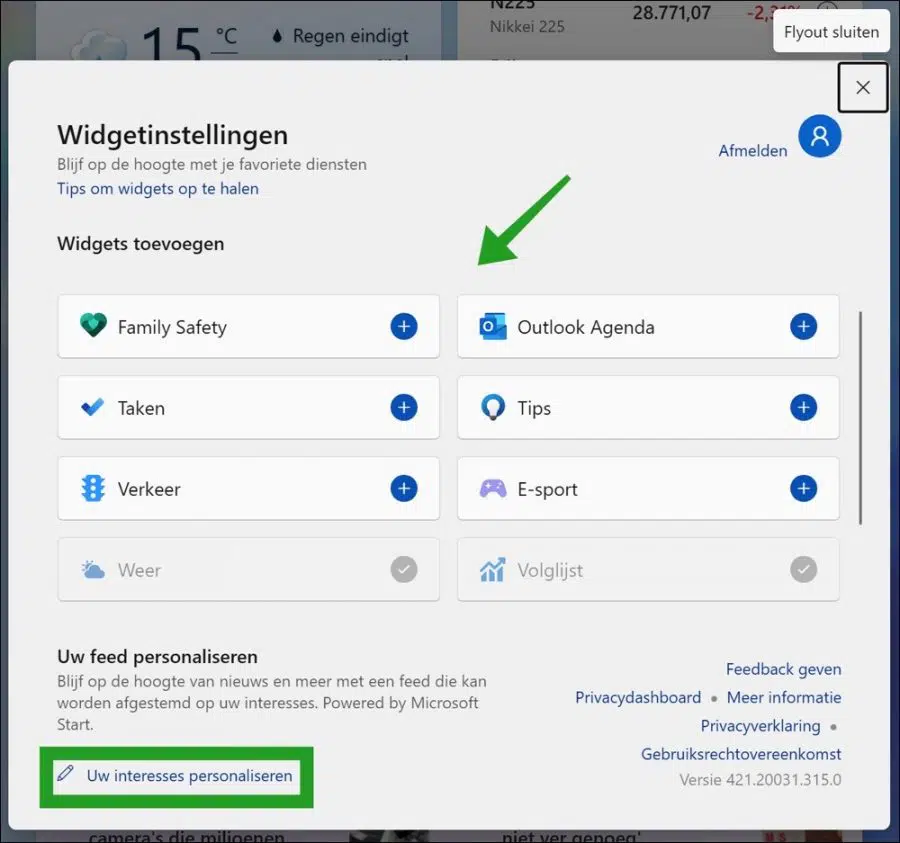Click the Widgetinstellingen heading
The height and width of the screenshot is (843, 900).
[172, 135]
